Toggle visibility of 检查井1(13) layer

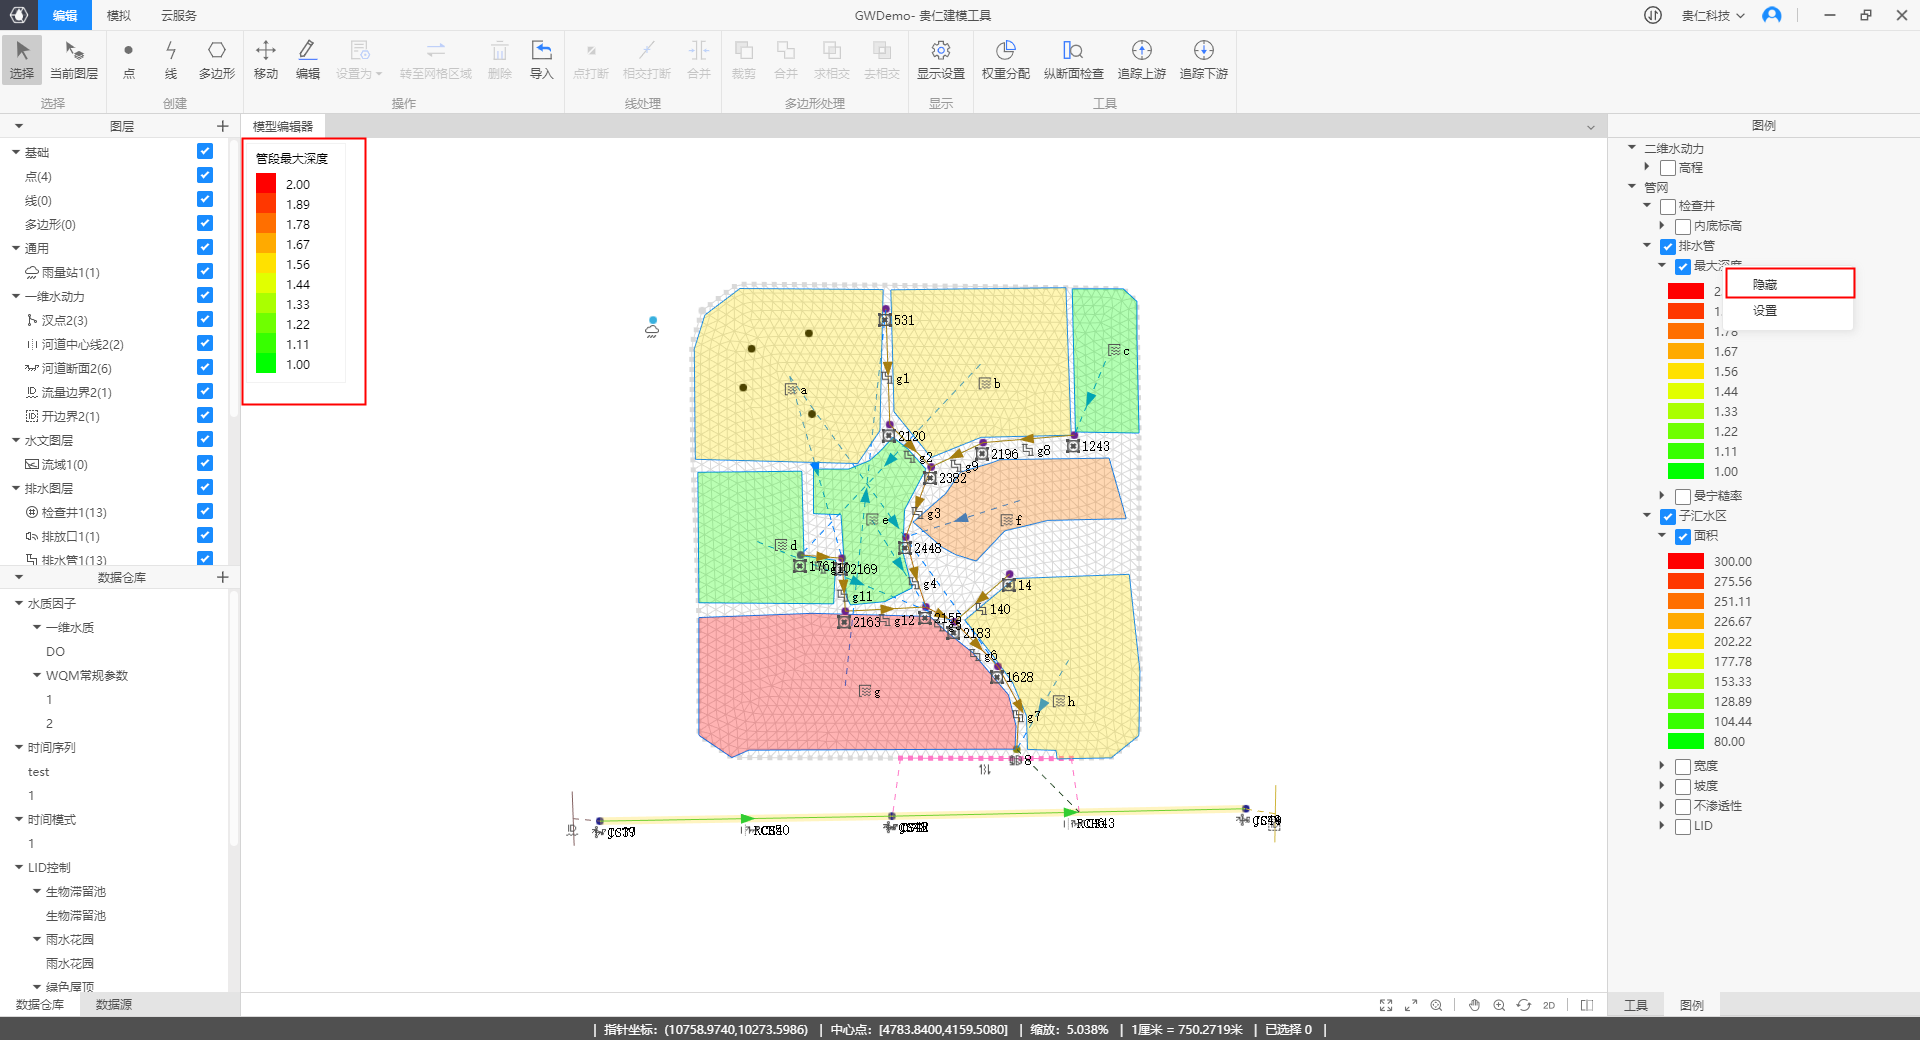[x=205, y=511]
